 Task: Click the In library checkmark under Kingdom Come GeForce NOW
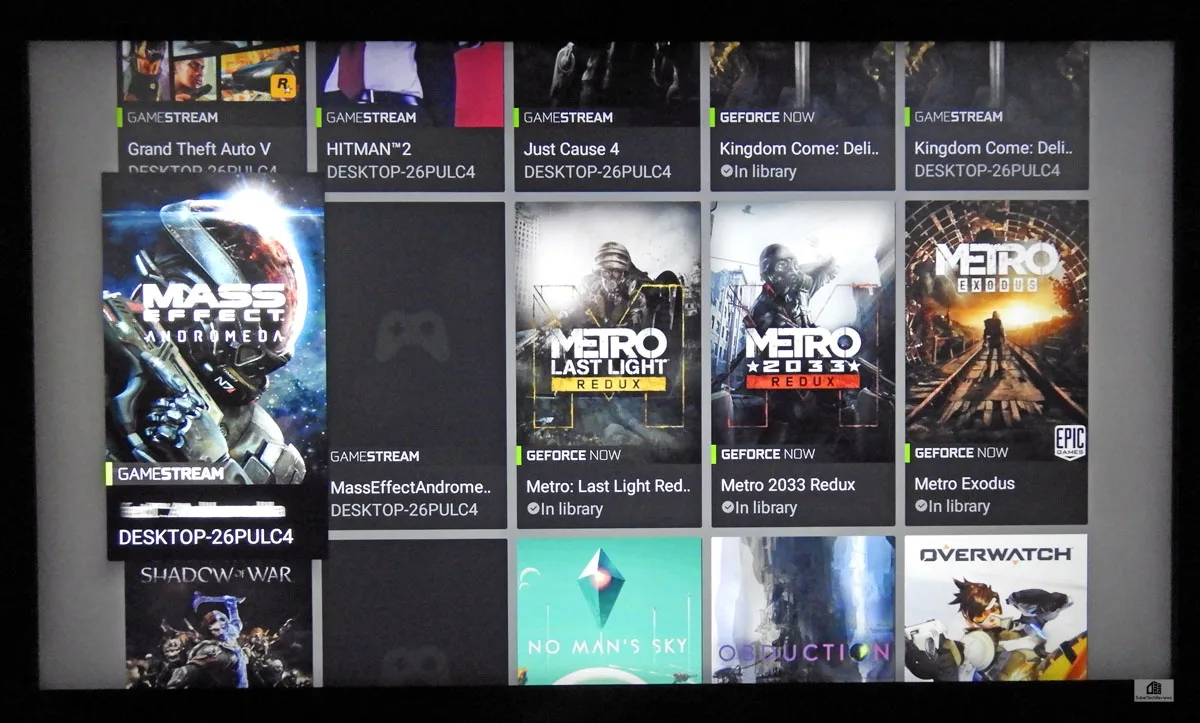[x=726, y=171]
